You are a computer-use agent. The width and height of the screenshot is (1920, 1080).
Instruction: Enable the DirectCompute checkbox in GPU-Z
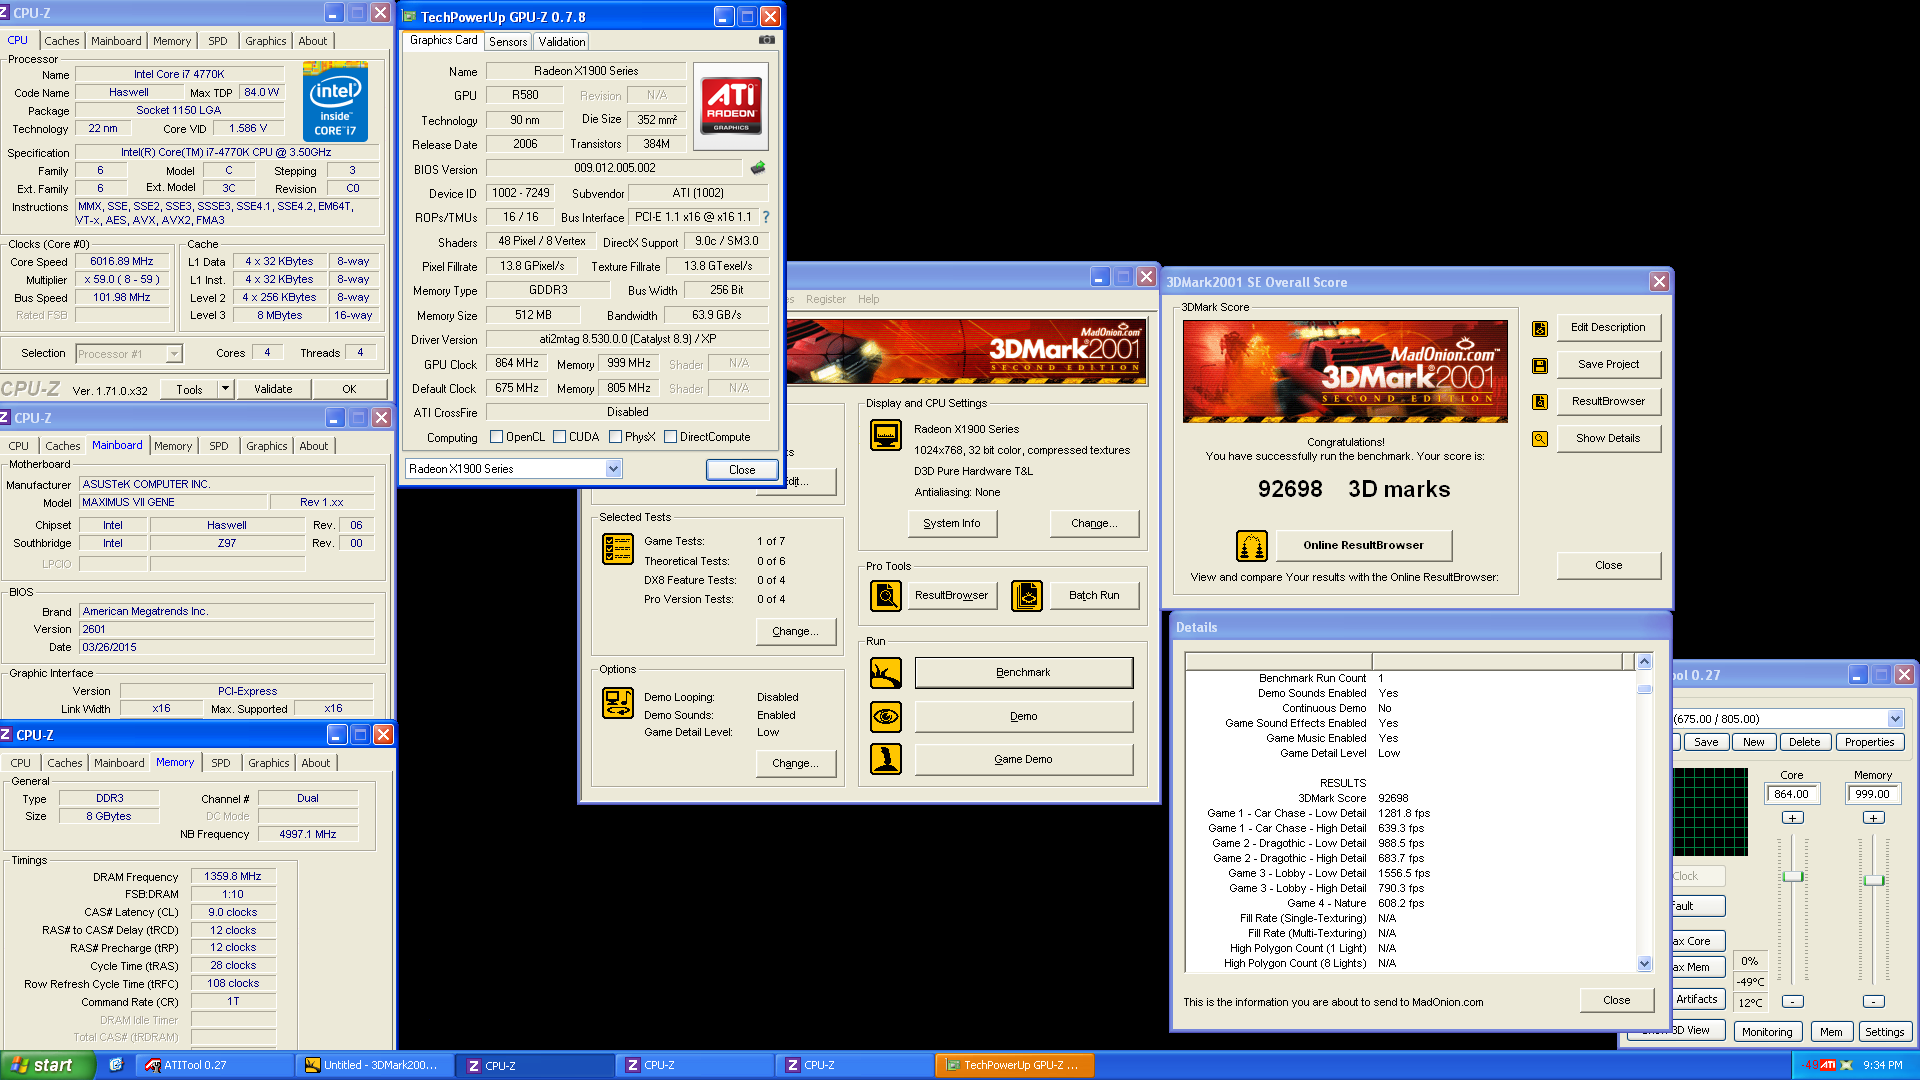coord(671,437)
